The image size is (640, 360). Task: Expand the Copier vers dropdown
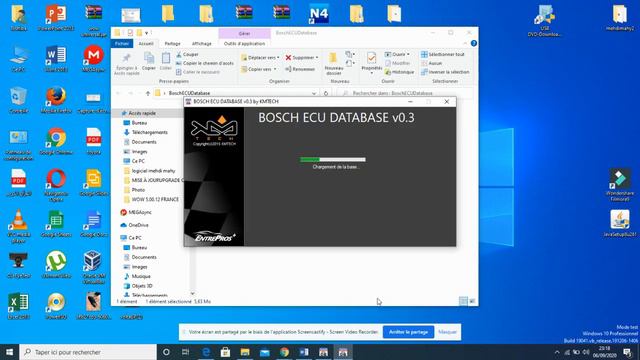275,69
